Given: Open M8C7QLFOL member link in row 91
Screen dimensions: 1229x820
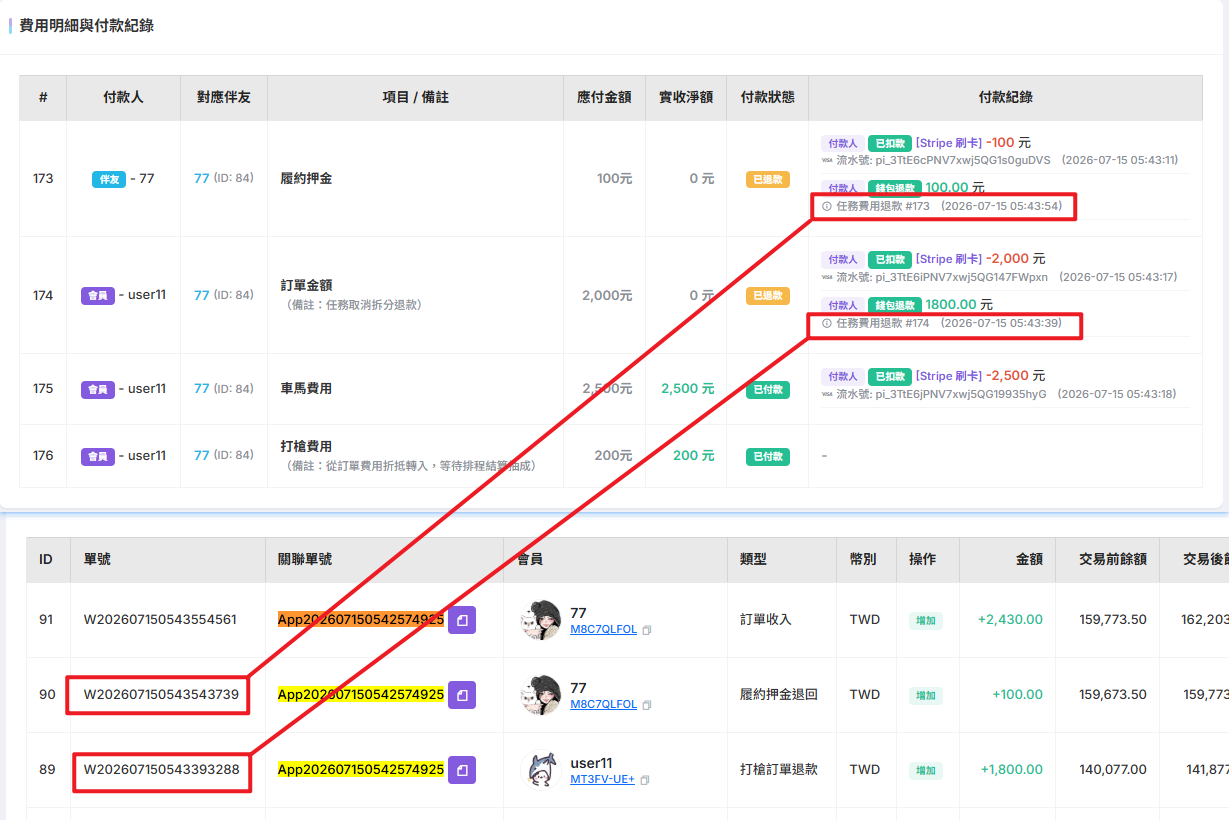Looking at the screenshot, I should tap(603, 630).
